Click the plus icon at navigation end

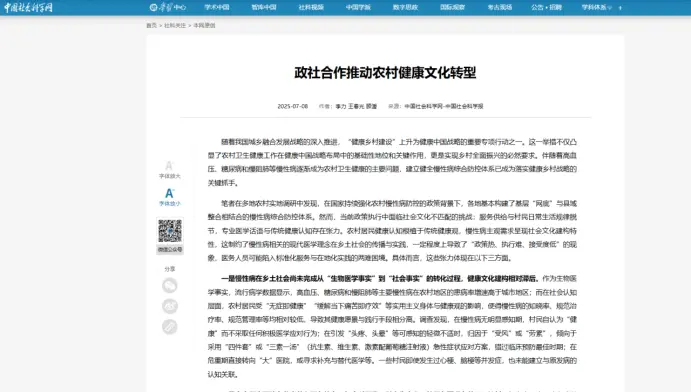pyautogui.click(x=620, y=7)
